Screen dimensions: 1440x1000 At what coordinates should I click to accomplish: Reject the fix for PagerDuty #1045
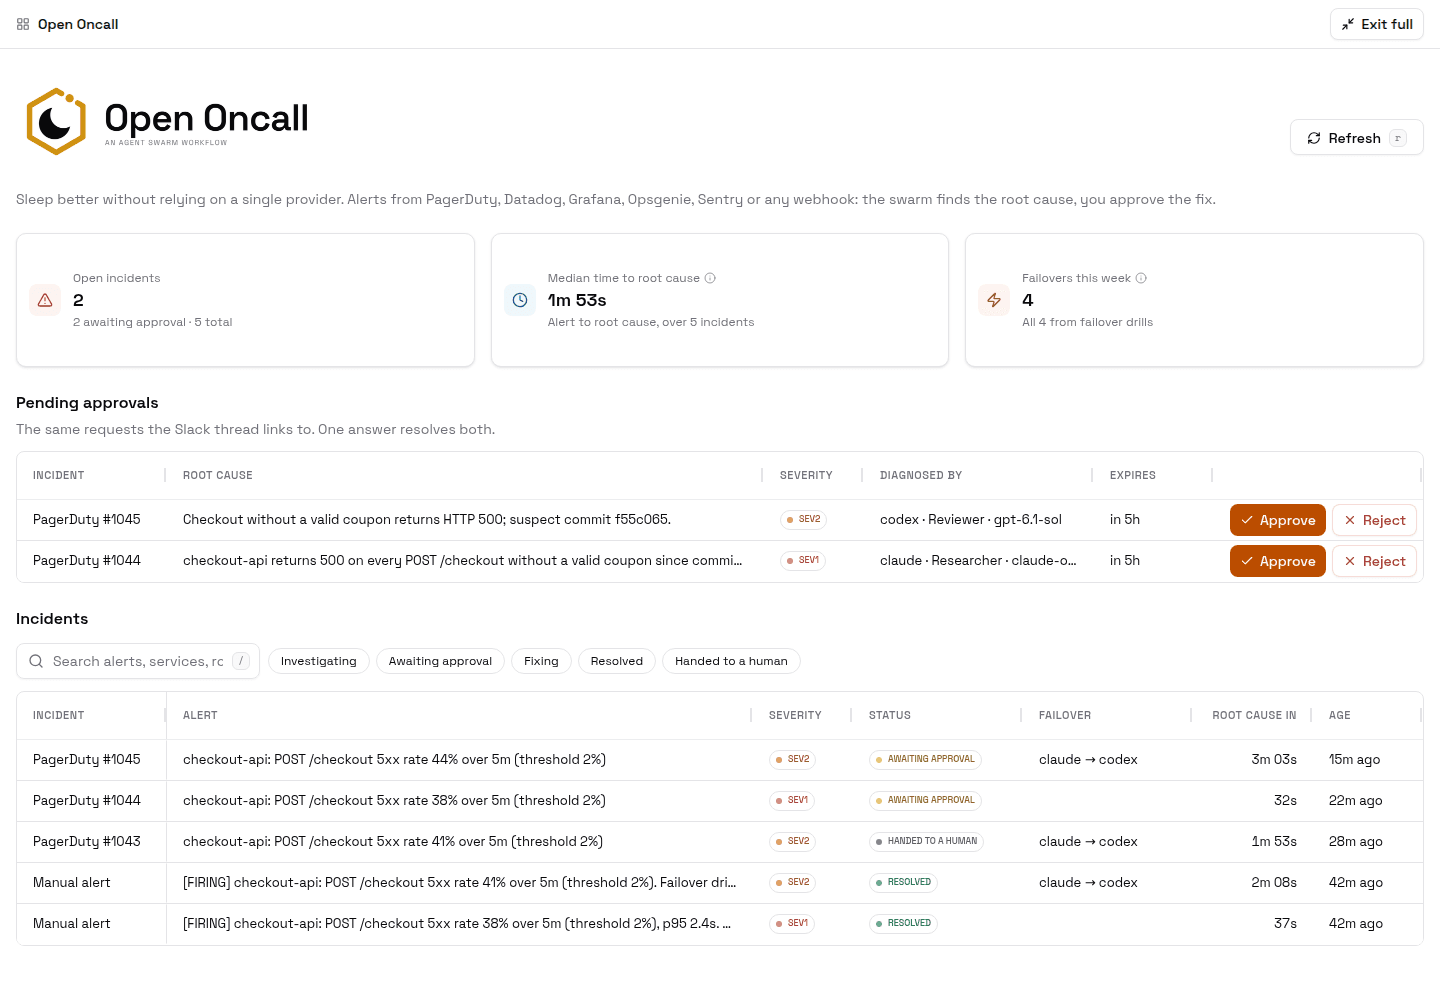coord(1375,520)
